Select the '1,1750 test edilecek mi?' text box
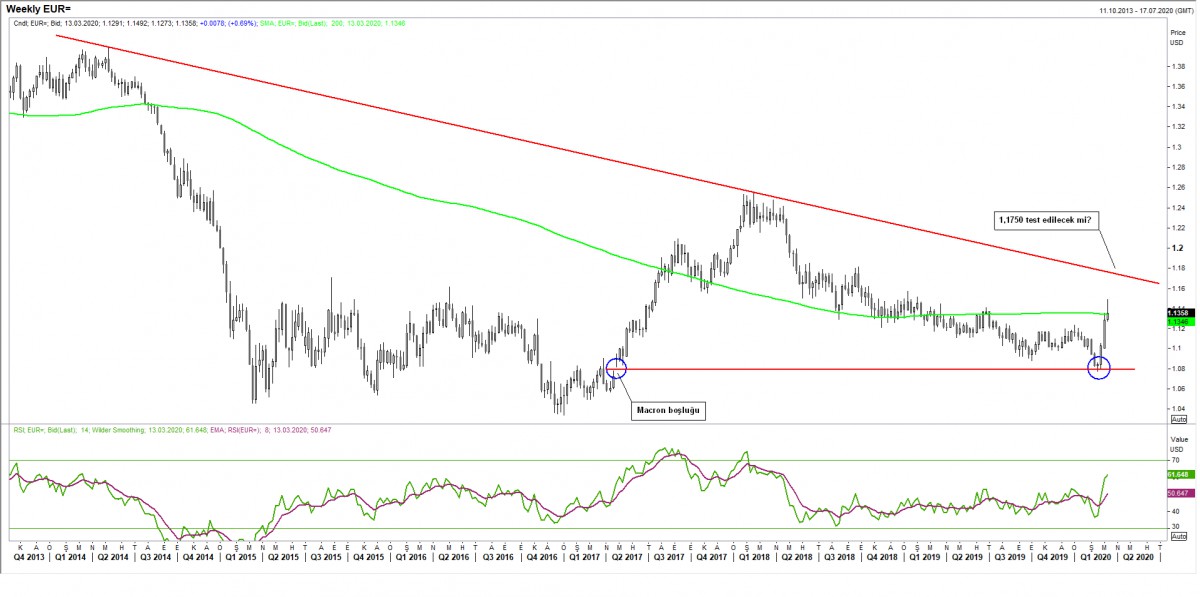The width and height of the screenshot is (1200, 597). [1044, 217]
